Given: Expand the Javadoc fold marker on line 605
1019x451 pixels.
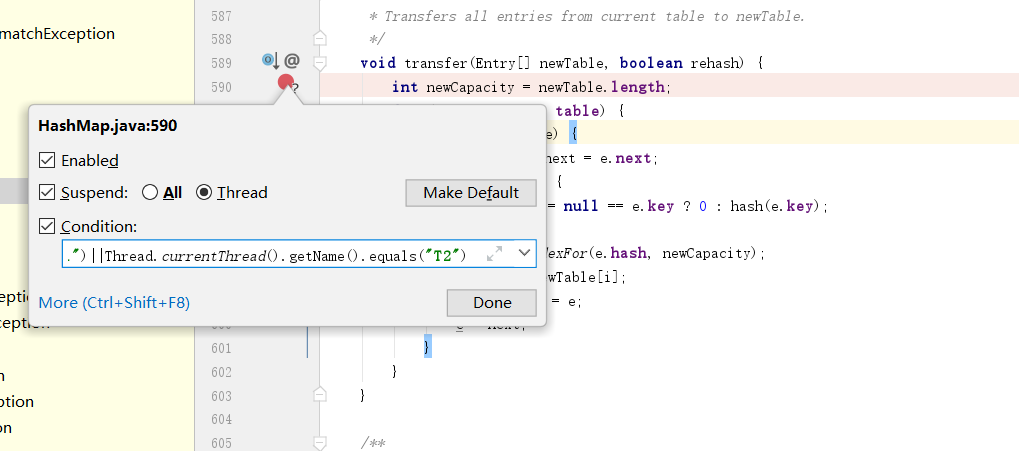Looking at the screenshot, I should [x=320, y=443].
